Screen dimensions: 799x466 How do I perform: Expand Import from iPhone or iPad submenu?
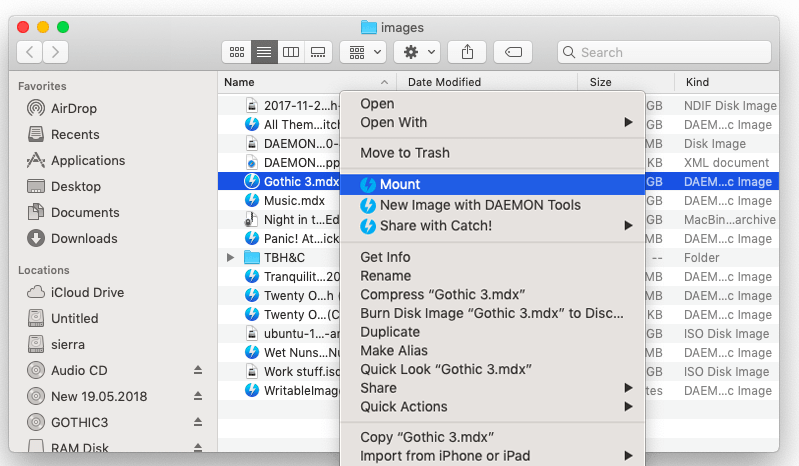point(492,456)
